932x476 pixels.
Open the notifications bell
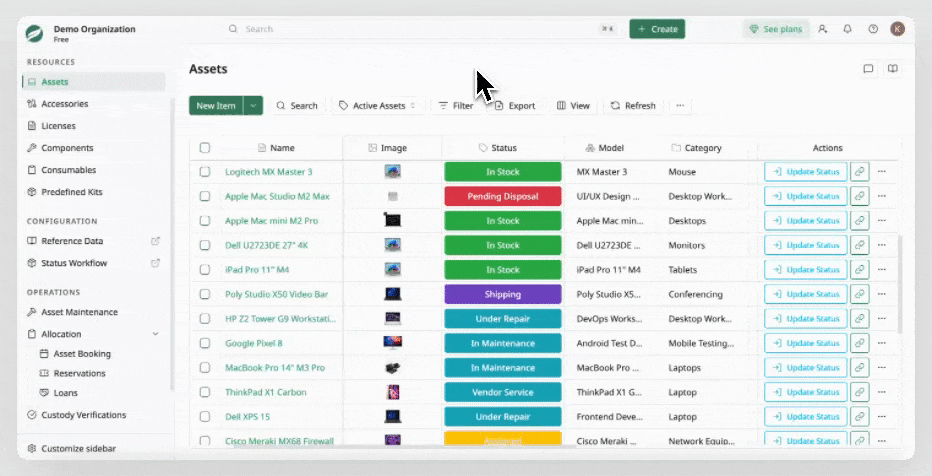click(x=848, y=29)
